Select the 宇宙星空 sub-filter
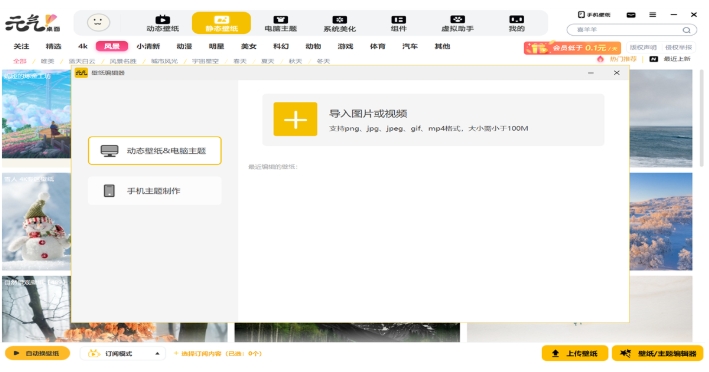 point(205,61)
